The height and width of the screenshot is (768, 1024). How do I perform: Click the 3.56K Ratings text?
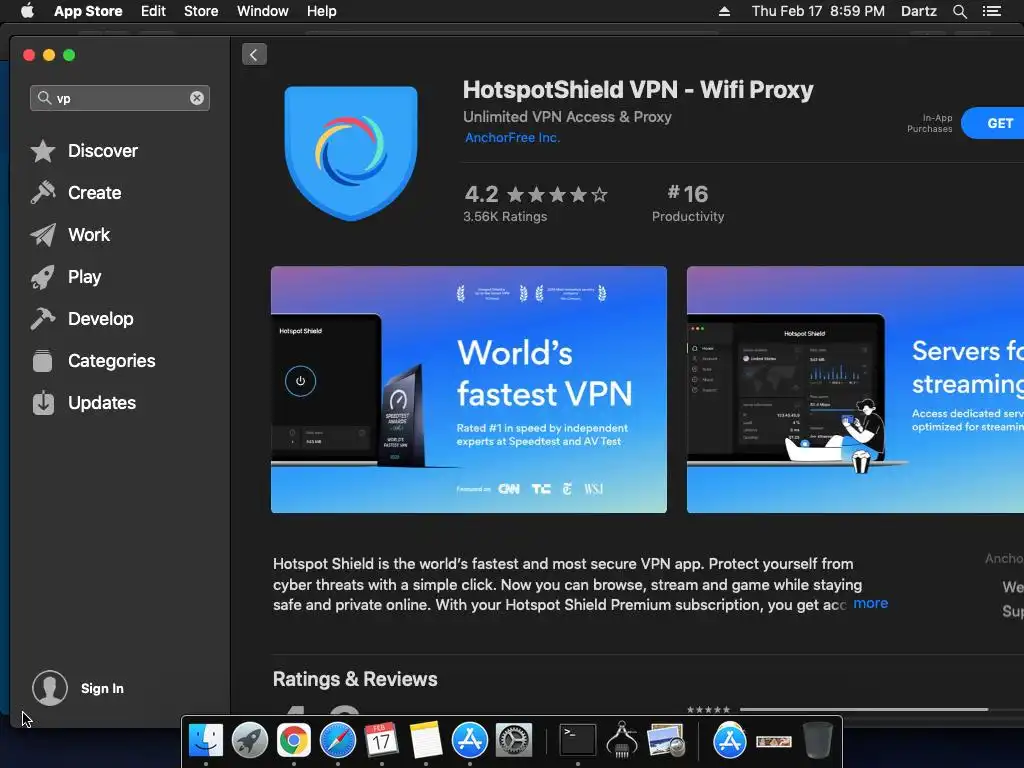[505, 216]
